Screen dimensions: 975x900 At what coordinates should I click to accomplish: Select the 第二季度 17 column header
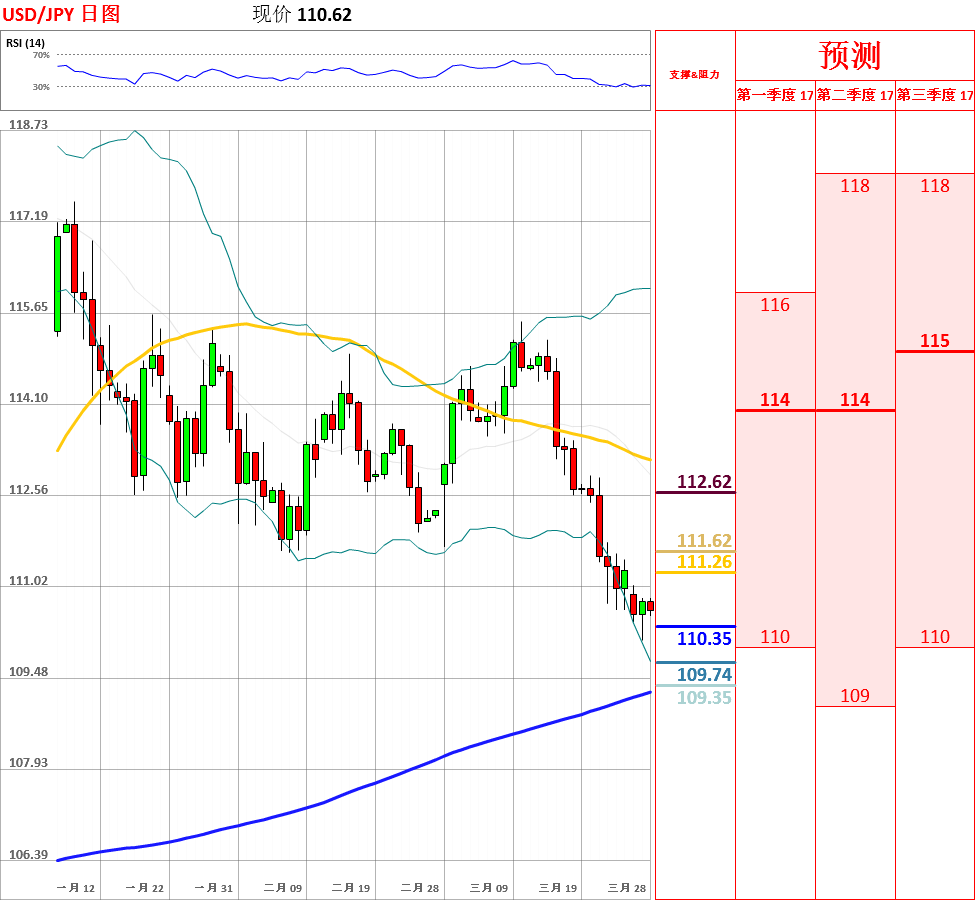click(855, 95)
